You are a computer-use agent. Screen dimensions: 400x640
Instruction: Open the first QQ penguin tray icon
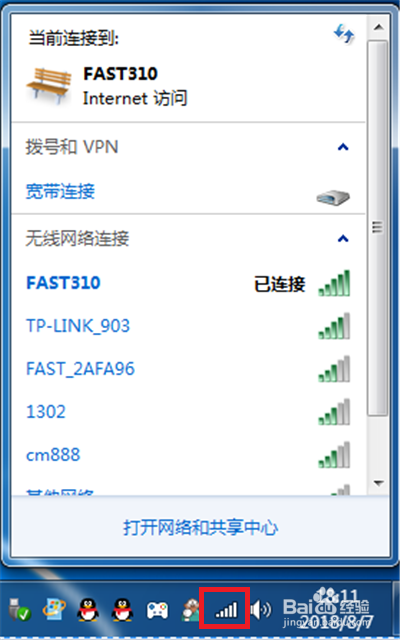pos(88,610)
